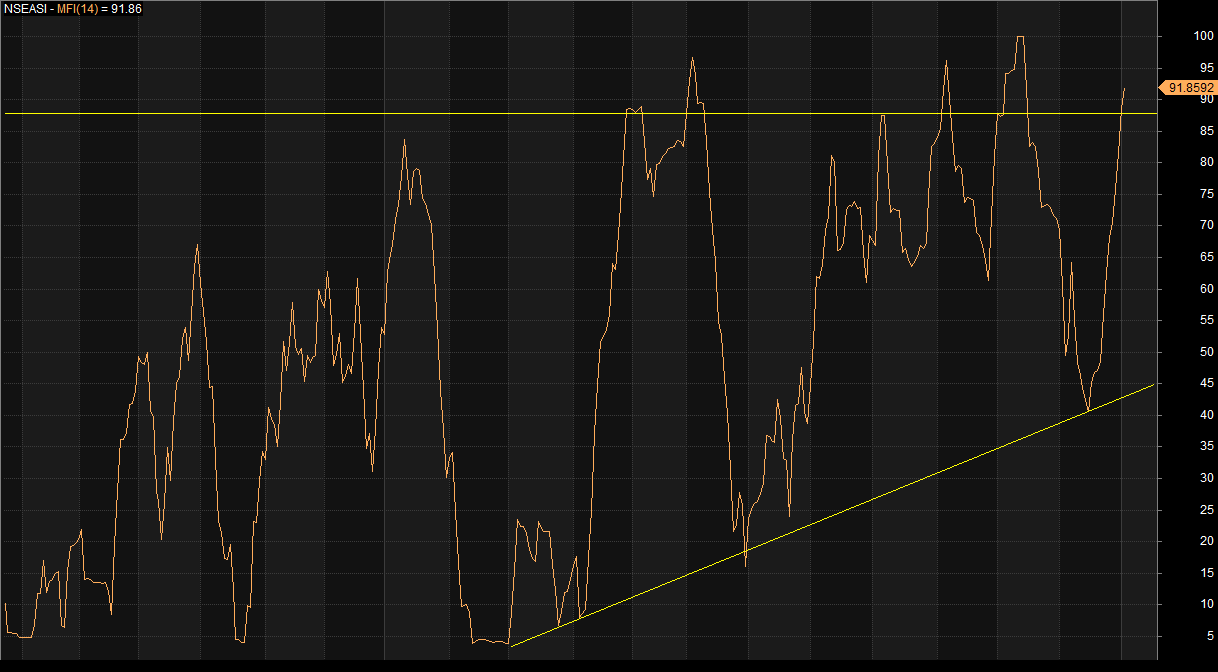This screenshot has height=672, width=1218.
Task: Click the orange 91.8592 price tag
Action: [x=1189, y=88]
